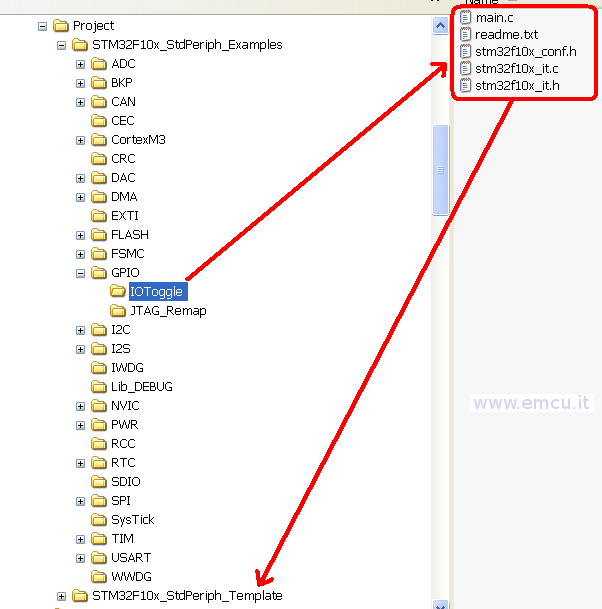Expand the PWR folder

[80, 426]
